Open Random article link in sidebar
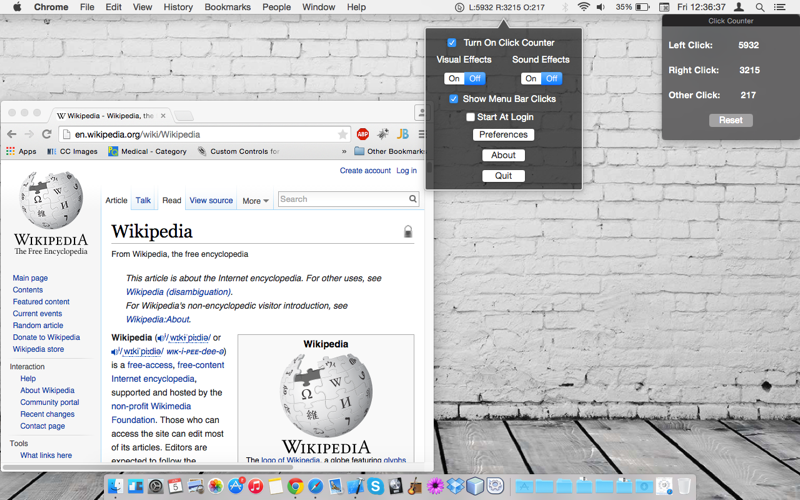 tap(38, 326)
